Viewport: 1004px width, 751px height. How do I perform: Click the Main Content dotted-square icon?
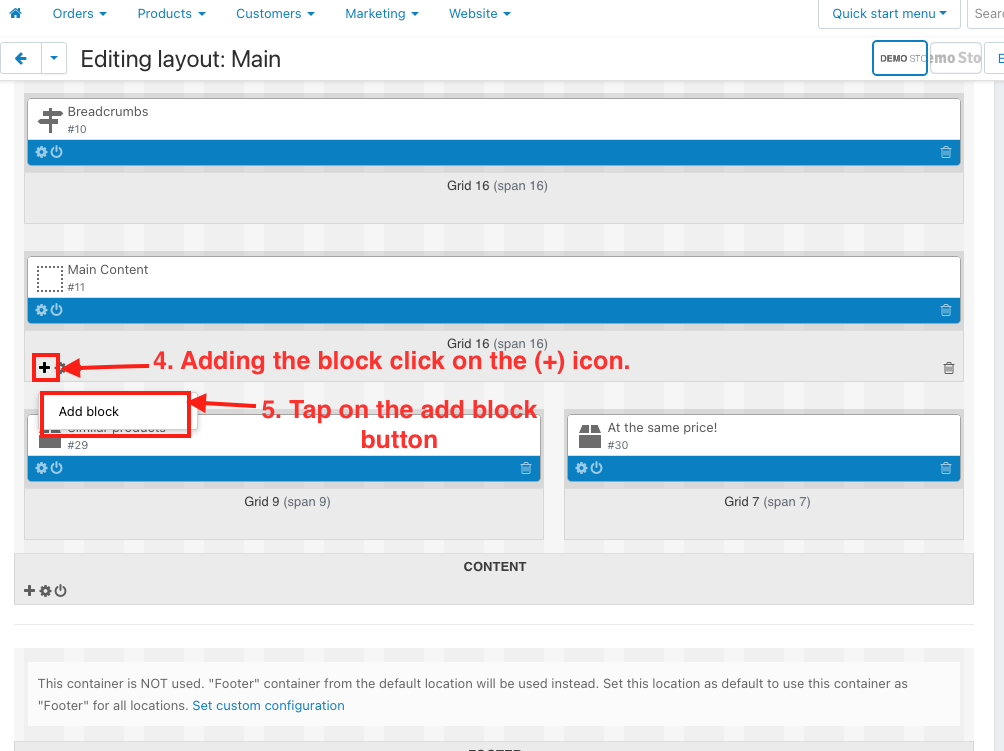(49, 279)
